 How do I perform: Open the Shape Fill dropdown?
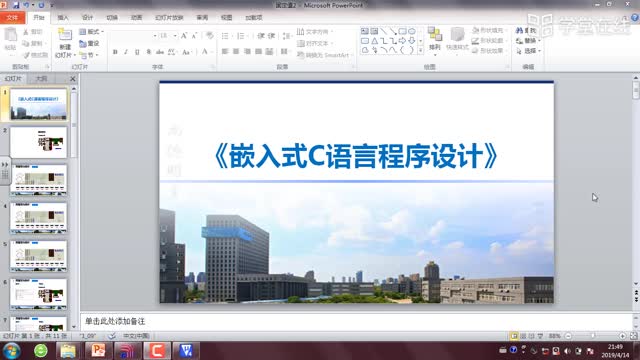pyautogui.click(x=489, y=31)
